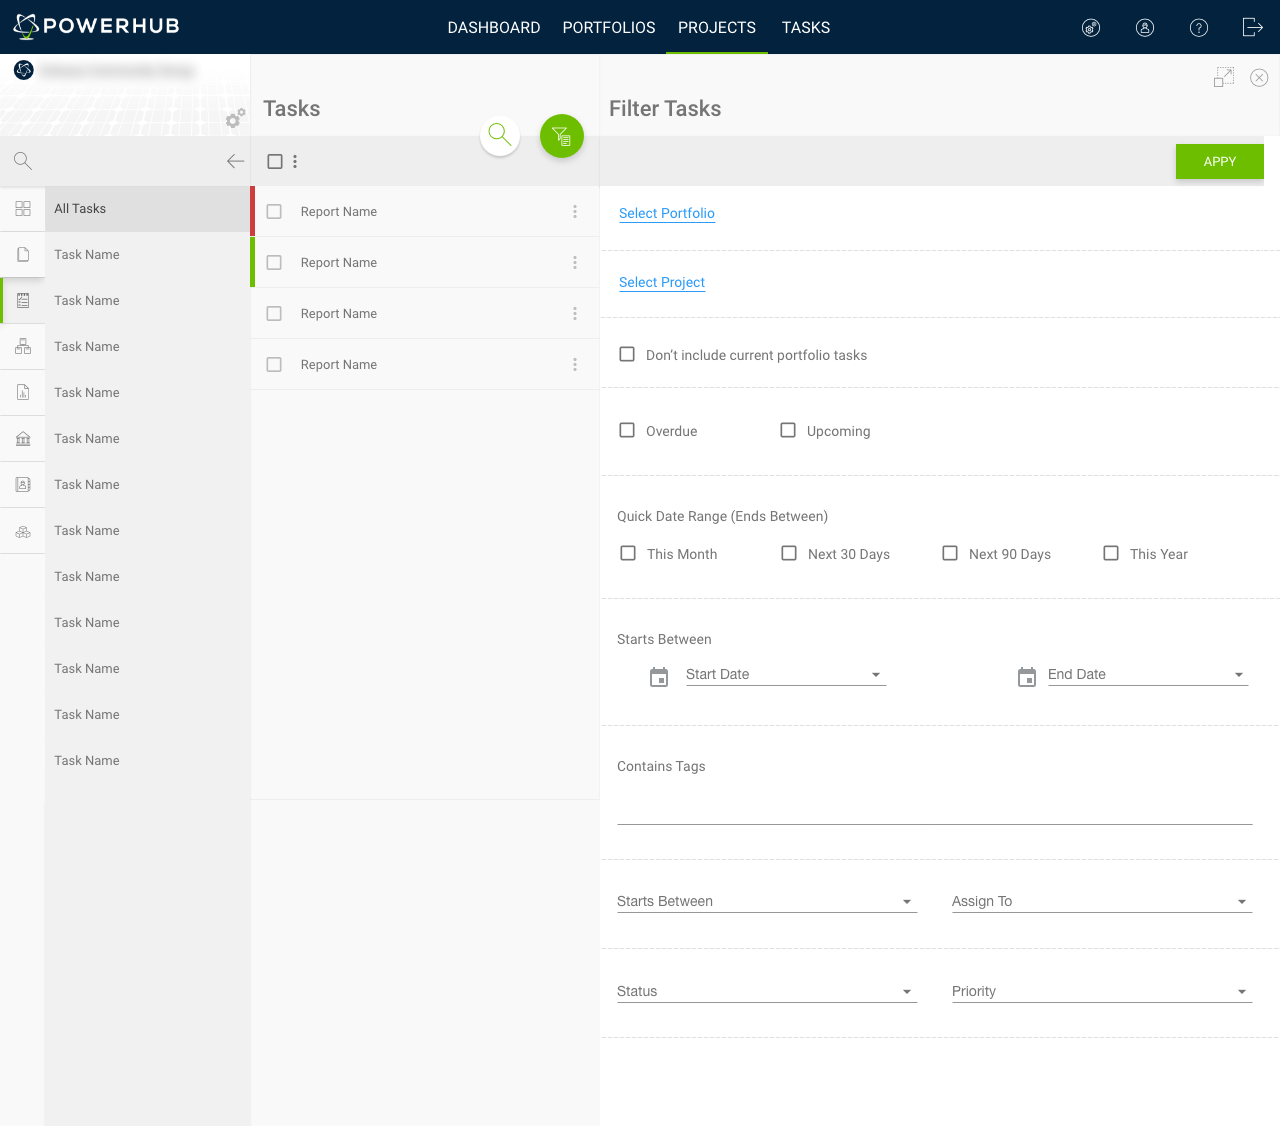Select the checklist notepad sidebar icon
1280x1126 pixels.
click(23, 301)
